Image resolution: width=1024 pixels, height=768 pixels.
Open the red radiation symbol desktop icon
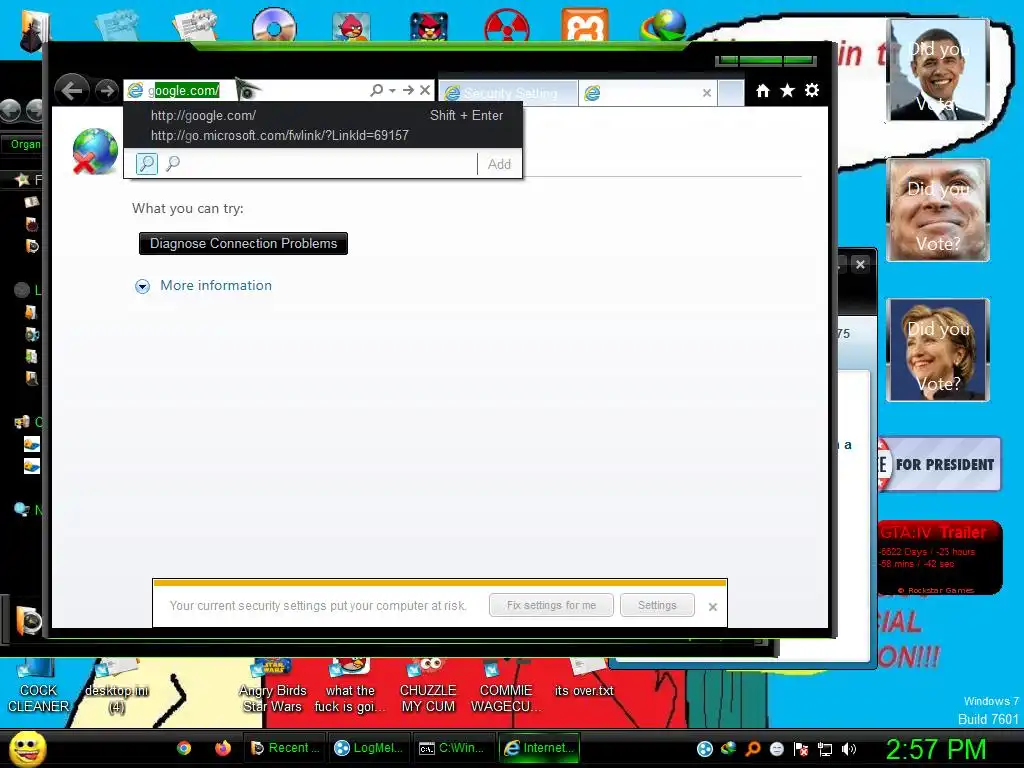pos(507,26)
